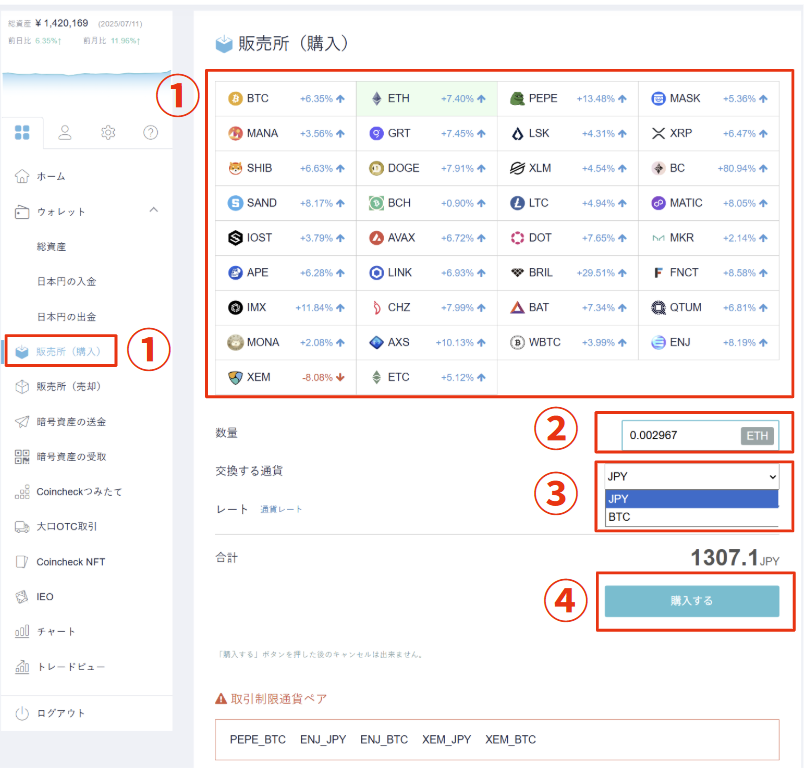Choose JPY option in currency list
Viewport: 806px width, 772px height.
coord(691,499)
